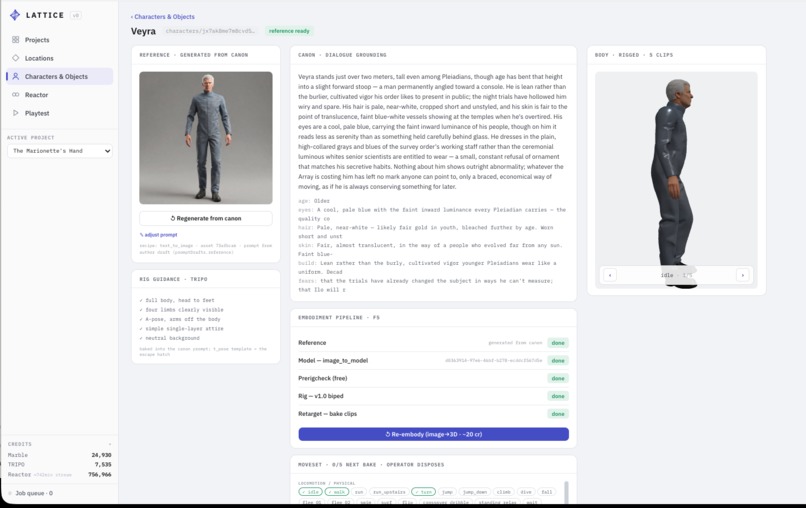Click the "A-pose, arms off the body" guidance
Image resolution: width=806 pixels, height=508 pixels.
pos(180,319)
